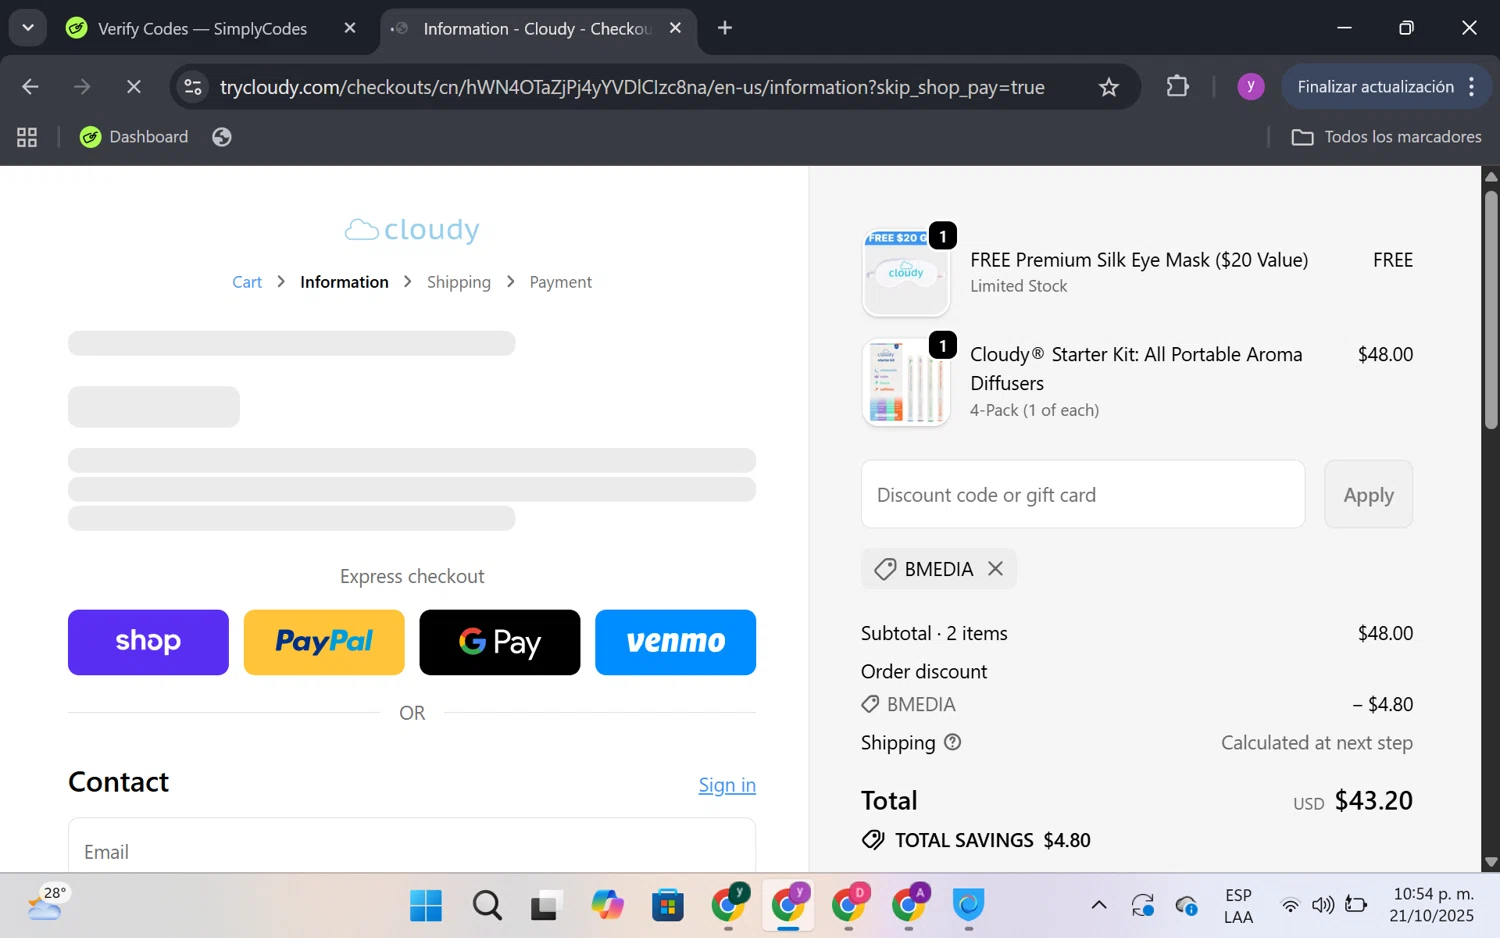Click the page vertical scrollbar
The width and height of the screenshot is (1500, 938).
(1491, 310)
